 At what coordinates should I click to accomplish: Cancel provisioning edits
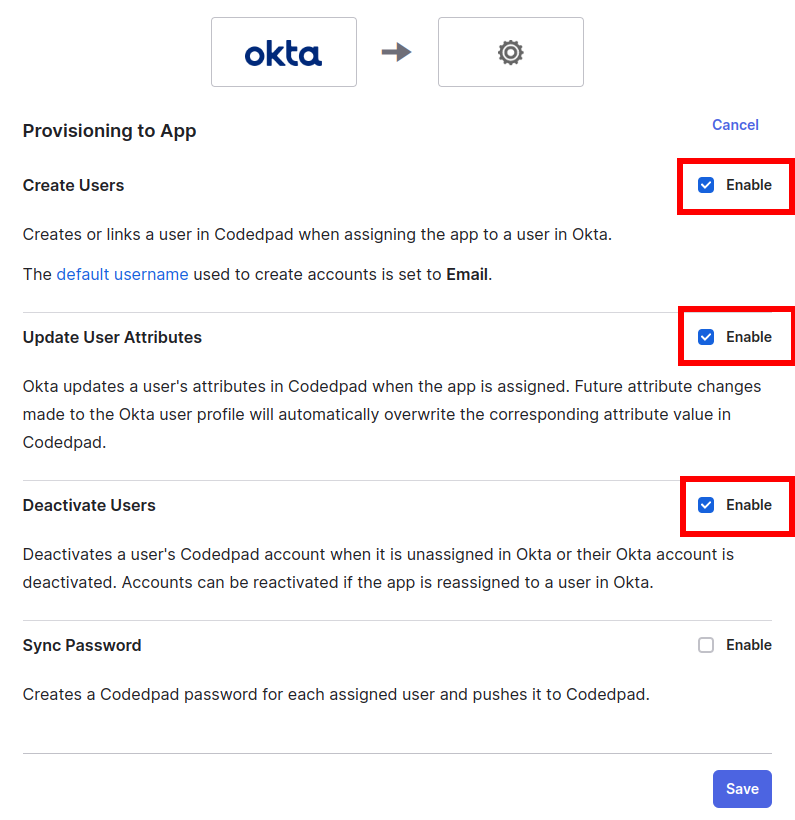[735, 125]
